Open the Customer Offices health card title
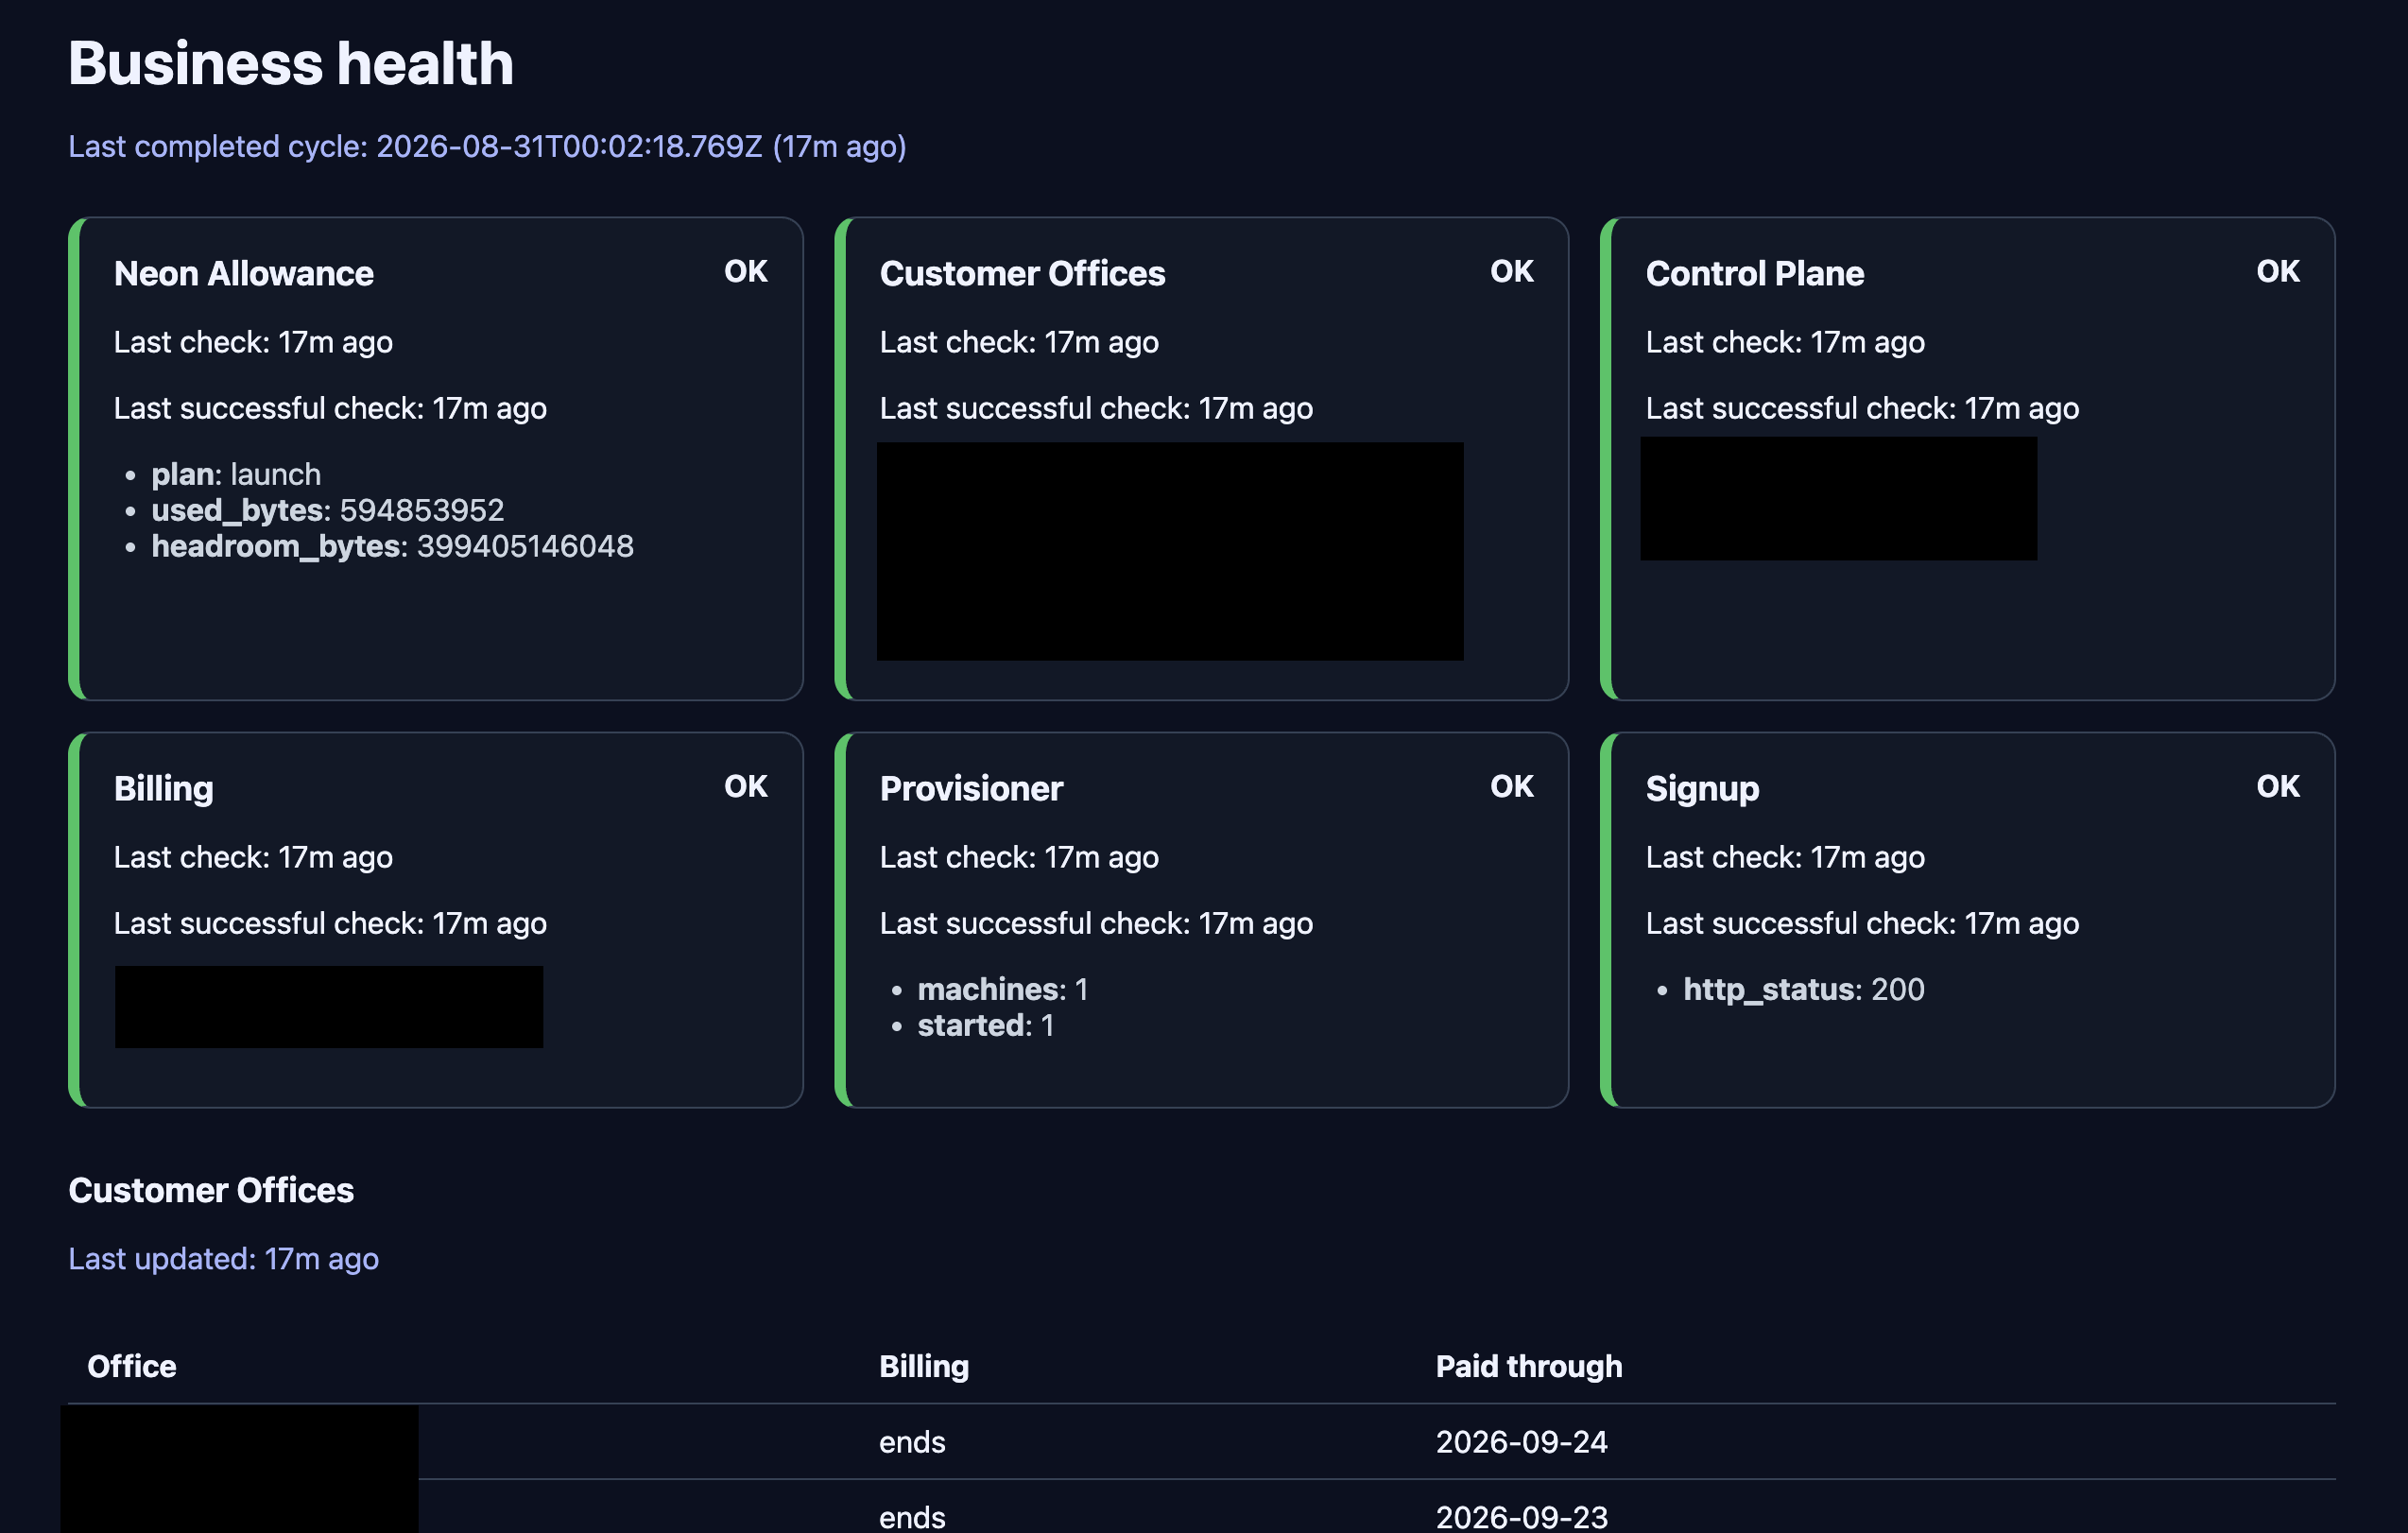Image resolution: width=2408 pixels, height=1533 pixels. [1022, 273]
